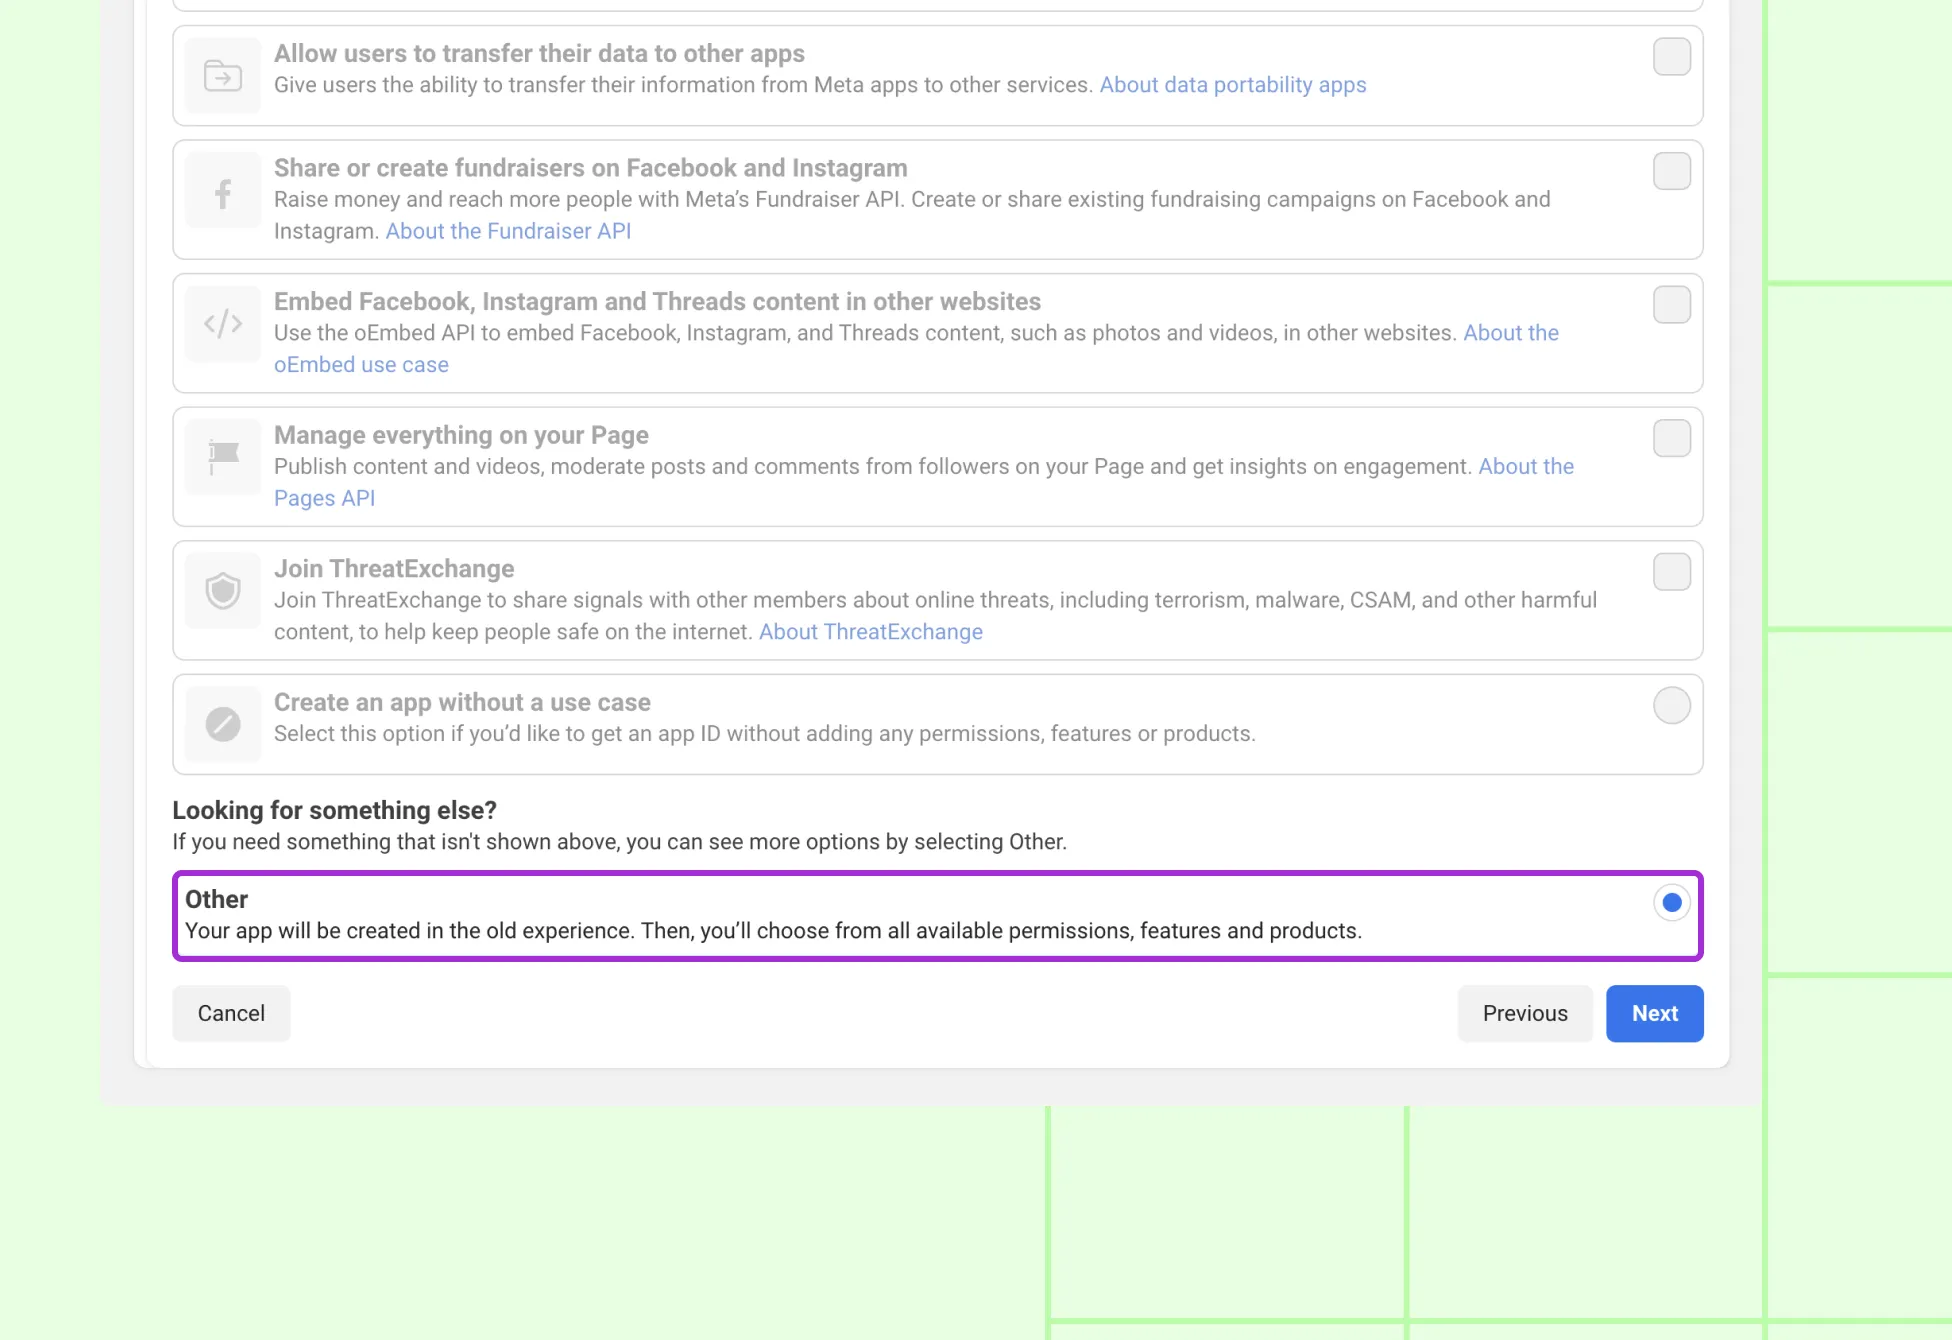Viewport: 1952px width, 1340px height.
Task: Click the shield icon for ThreatExchange
Action: click(x=223, y=591)
